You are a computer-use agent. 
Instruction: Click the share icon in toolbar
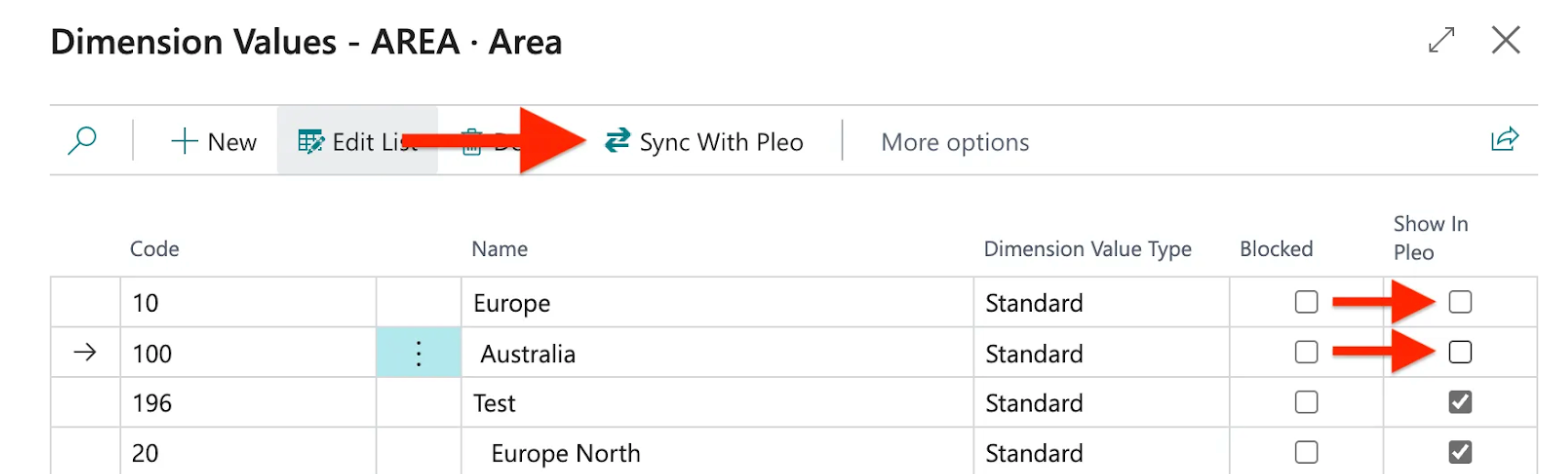[1504, 140]
